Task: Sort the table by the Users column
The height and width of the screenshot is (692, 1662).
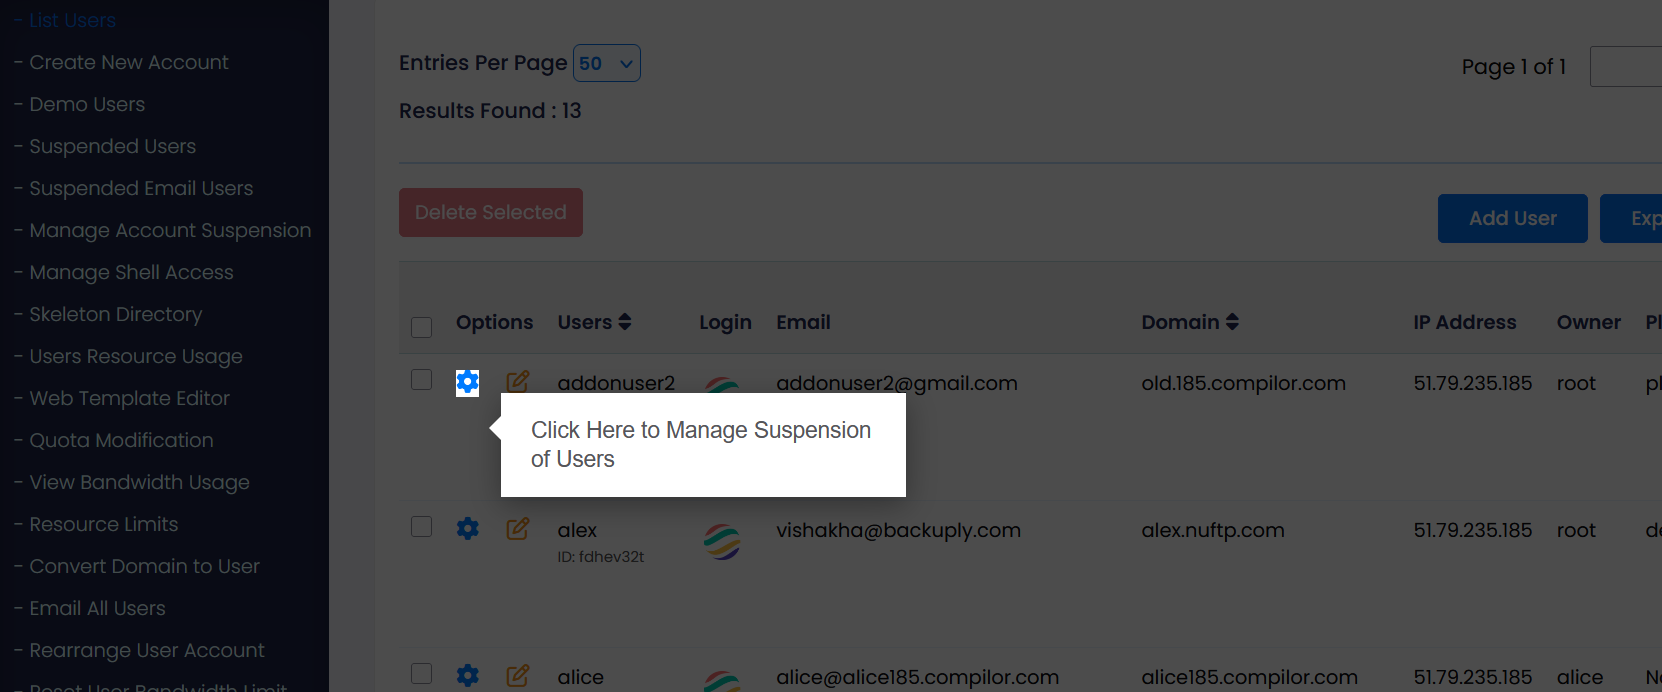Action: (x=594, y=322)
